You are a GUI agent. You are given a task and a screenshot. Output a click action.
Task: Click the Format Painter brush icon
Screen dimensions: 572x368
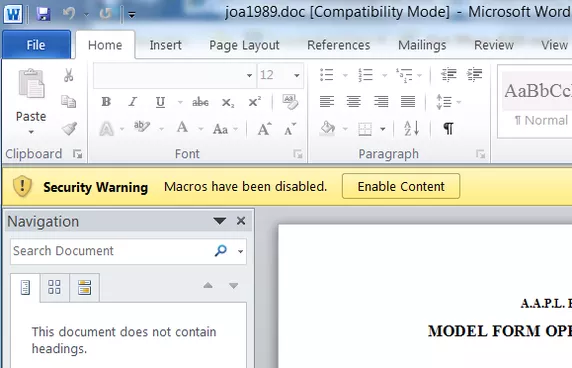(69, 128)
